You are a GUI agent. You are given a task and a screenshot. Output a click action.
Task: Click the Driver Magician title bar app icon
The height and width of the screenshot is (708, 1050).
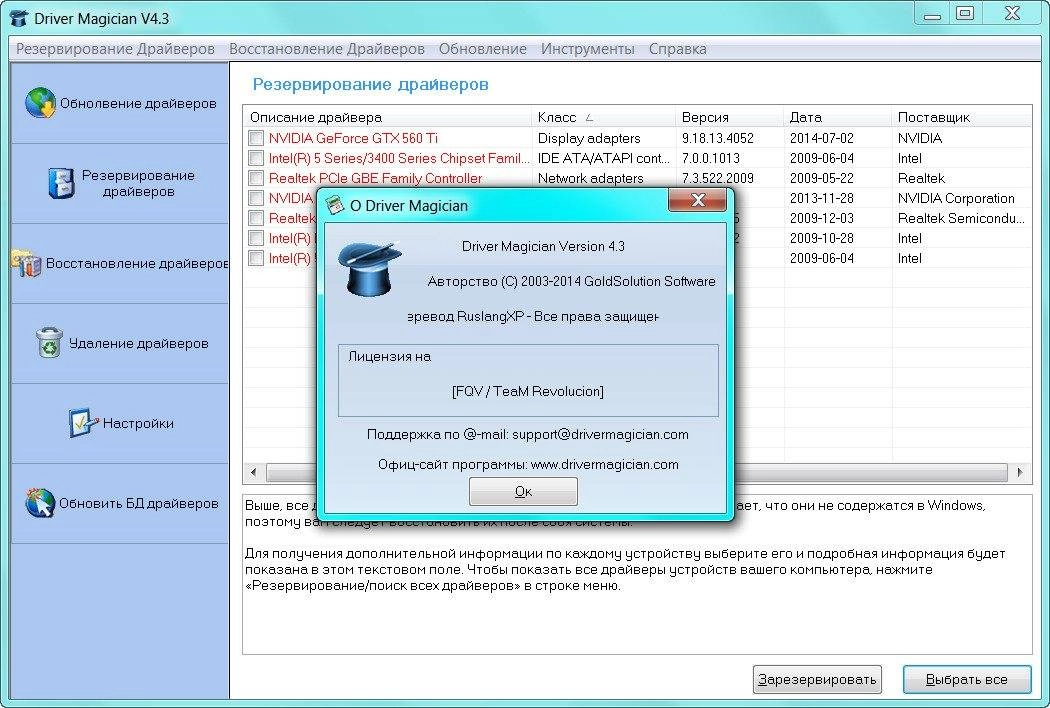point(19,18)
